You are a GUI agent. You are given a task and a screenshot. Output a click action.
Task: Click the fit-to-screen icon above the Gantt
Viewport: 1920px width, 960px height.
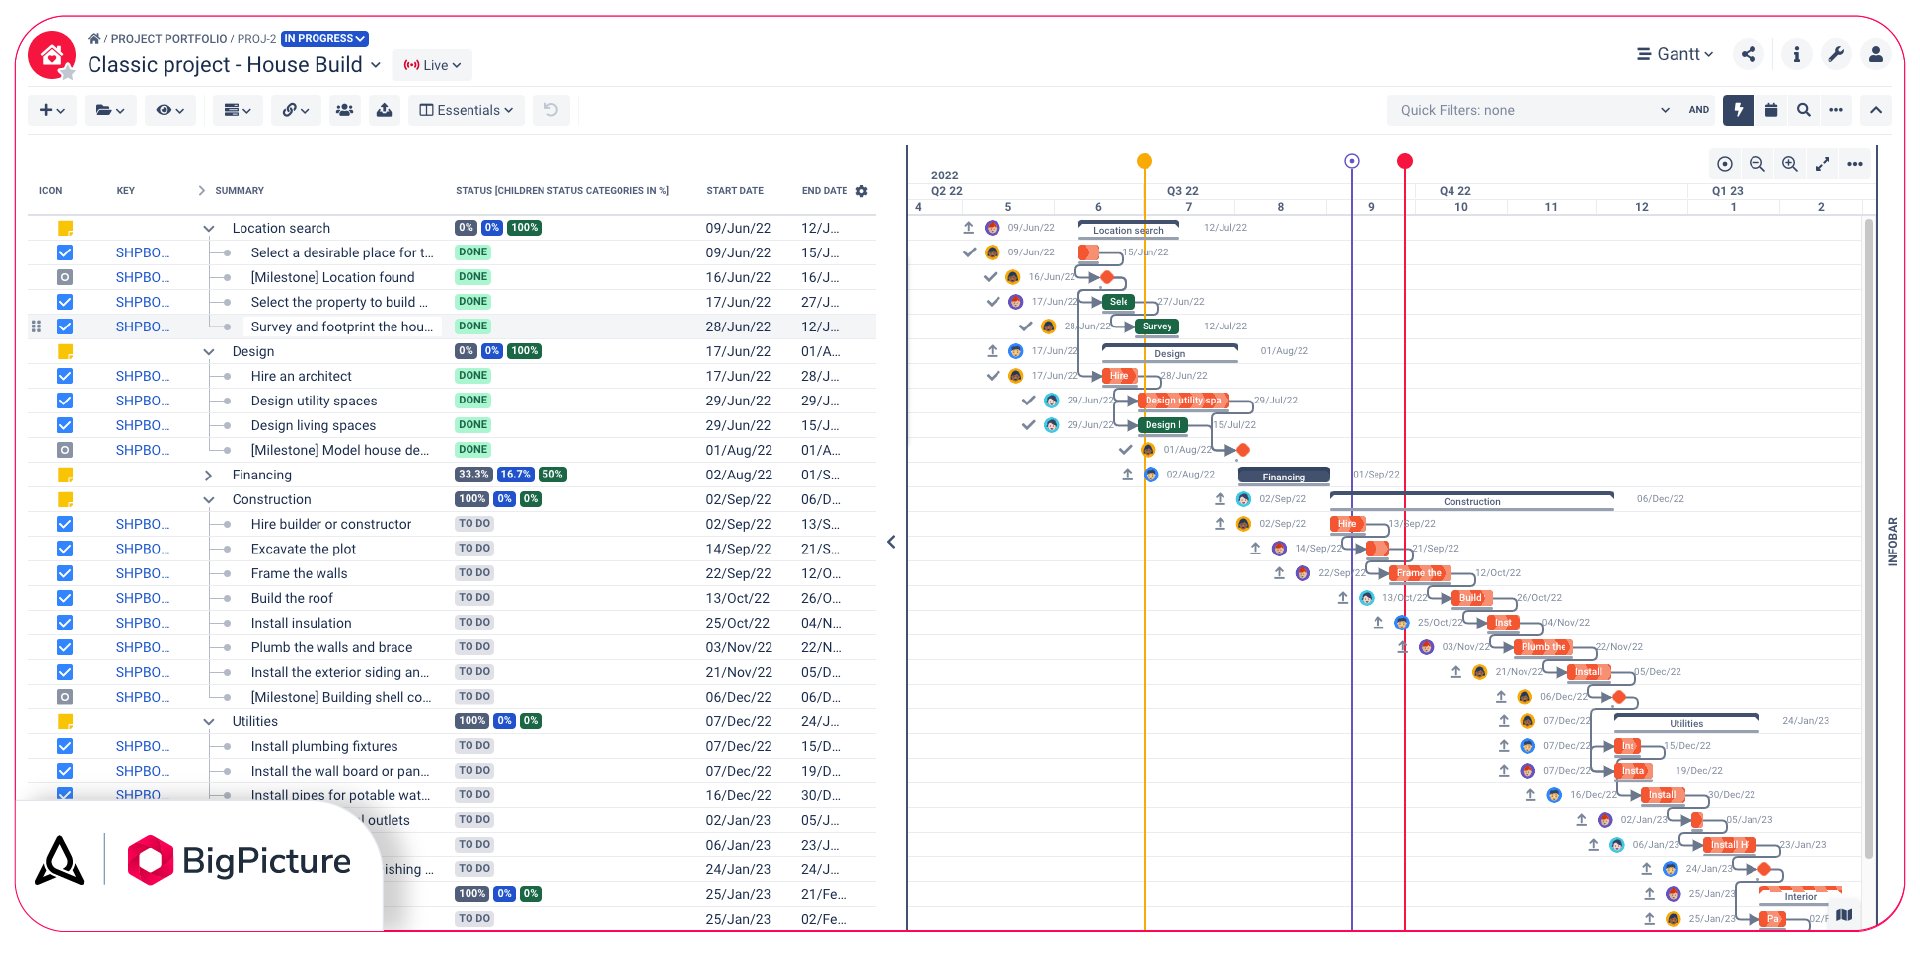point(1823,163)
